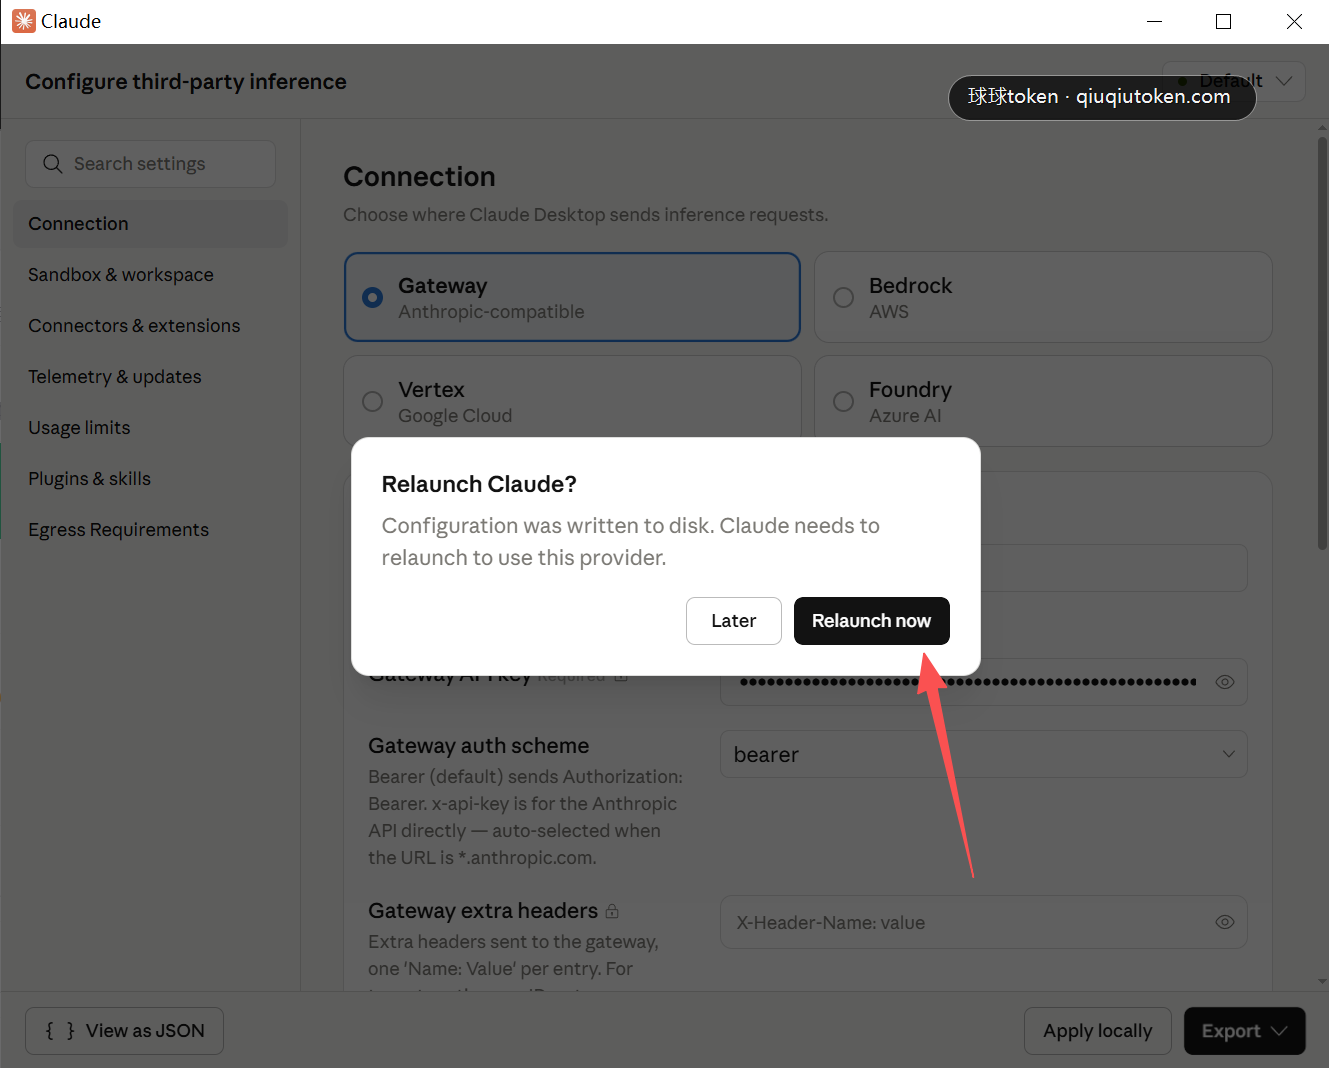Screen dimensions: 1329x1068
Task: Expand the bearer auth scheme dropdown
Action: pyautogui.click(x=984, y=754)
